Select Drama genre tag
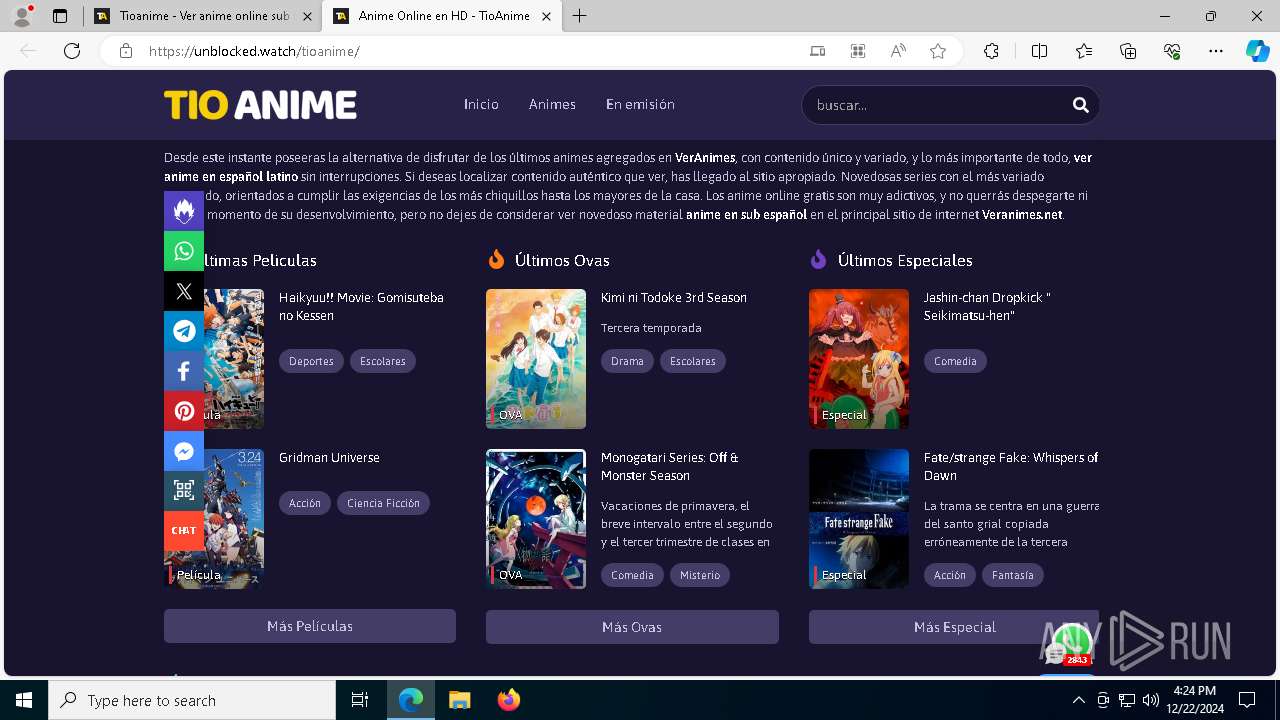Screen dimensions: 1280x720 pyautogui.click(x=627, y=361)
